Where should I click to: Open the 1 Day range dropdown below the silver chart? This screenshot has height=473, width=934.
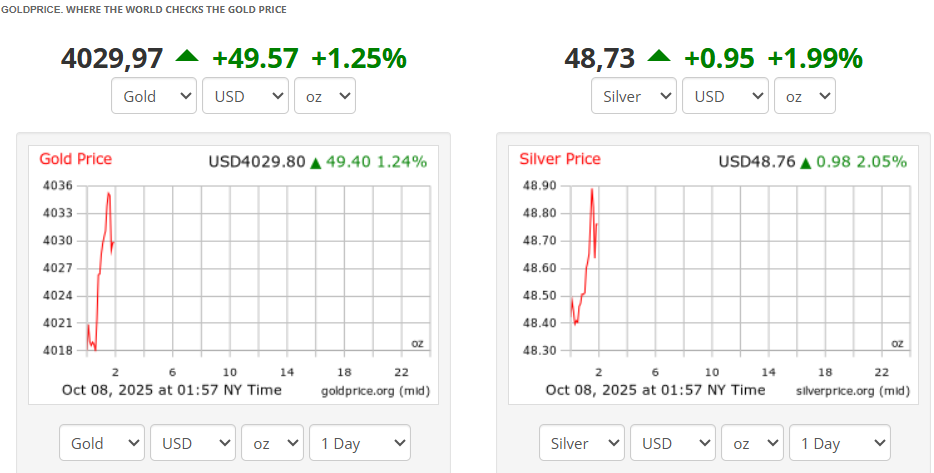click(x=840, y=443)
